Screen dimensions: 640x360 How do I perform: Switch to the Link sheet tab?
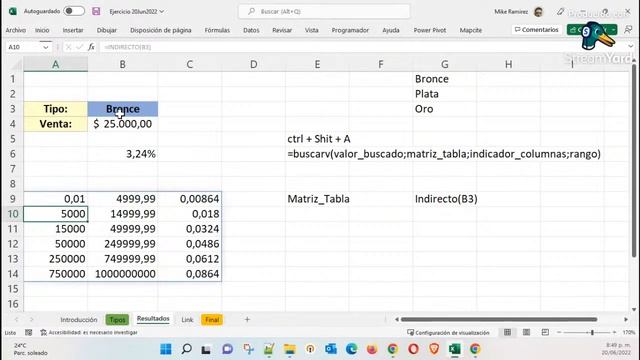(187, 320)
